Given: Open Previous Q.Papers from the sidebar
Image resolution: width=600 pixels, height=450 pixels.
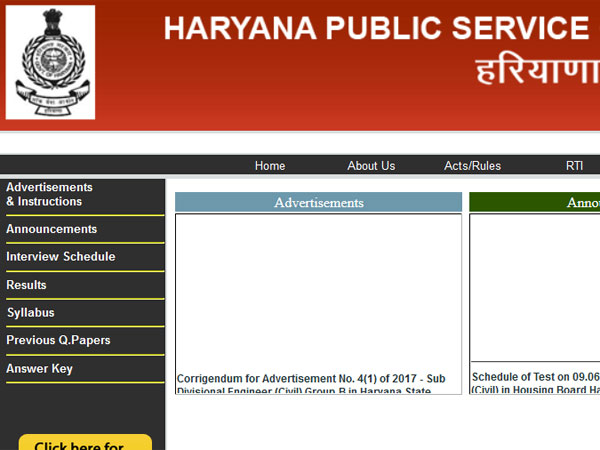Looking at the screenshot, I should point(58,341).
